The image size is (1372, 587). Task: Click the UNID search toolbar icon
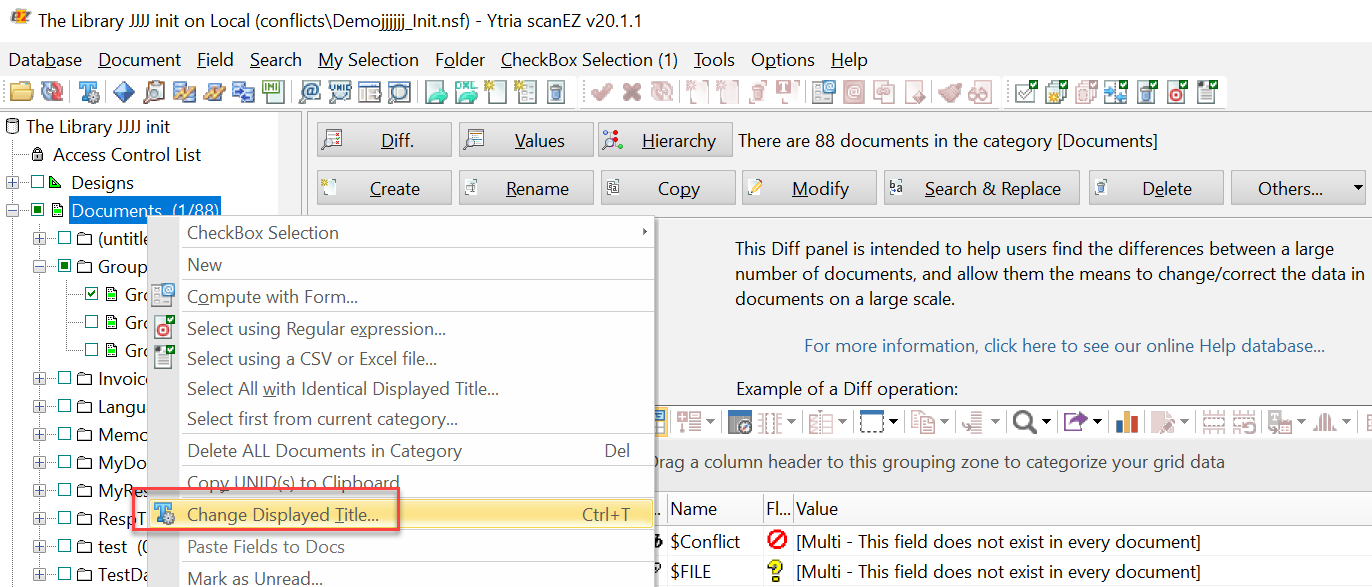(x=339, y=93)
